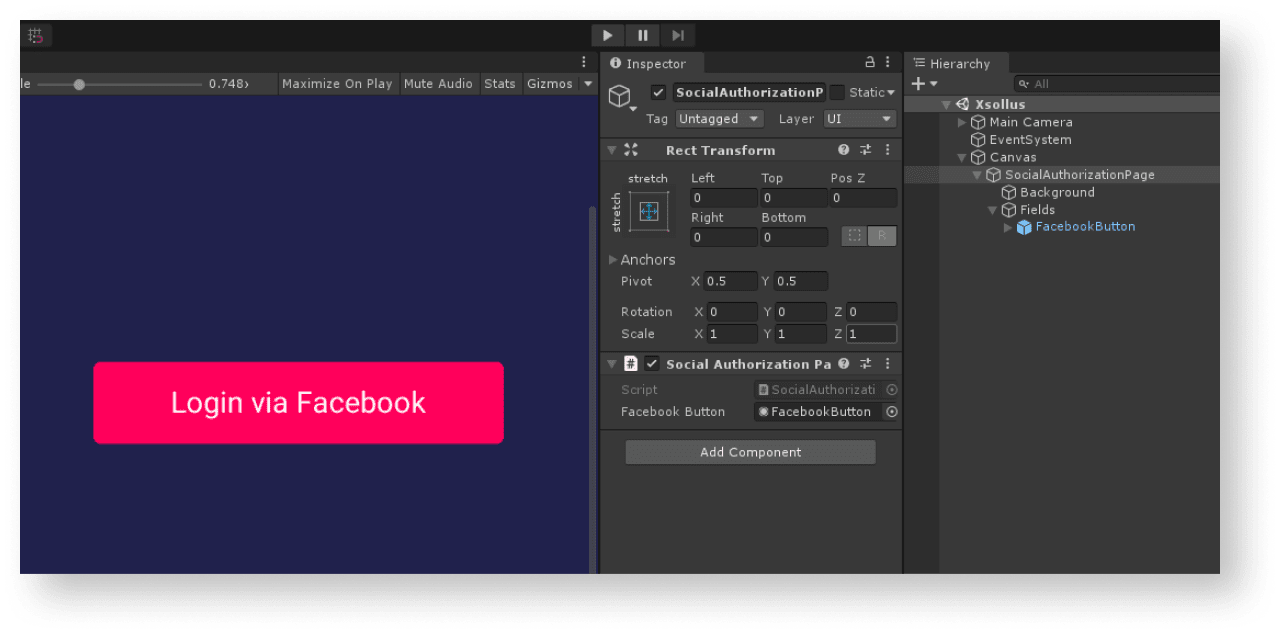This screenshot has height=634, width=1280.
Task: Click the object picker next to FacebookButton field
Action: 891,412
